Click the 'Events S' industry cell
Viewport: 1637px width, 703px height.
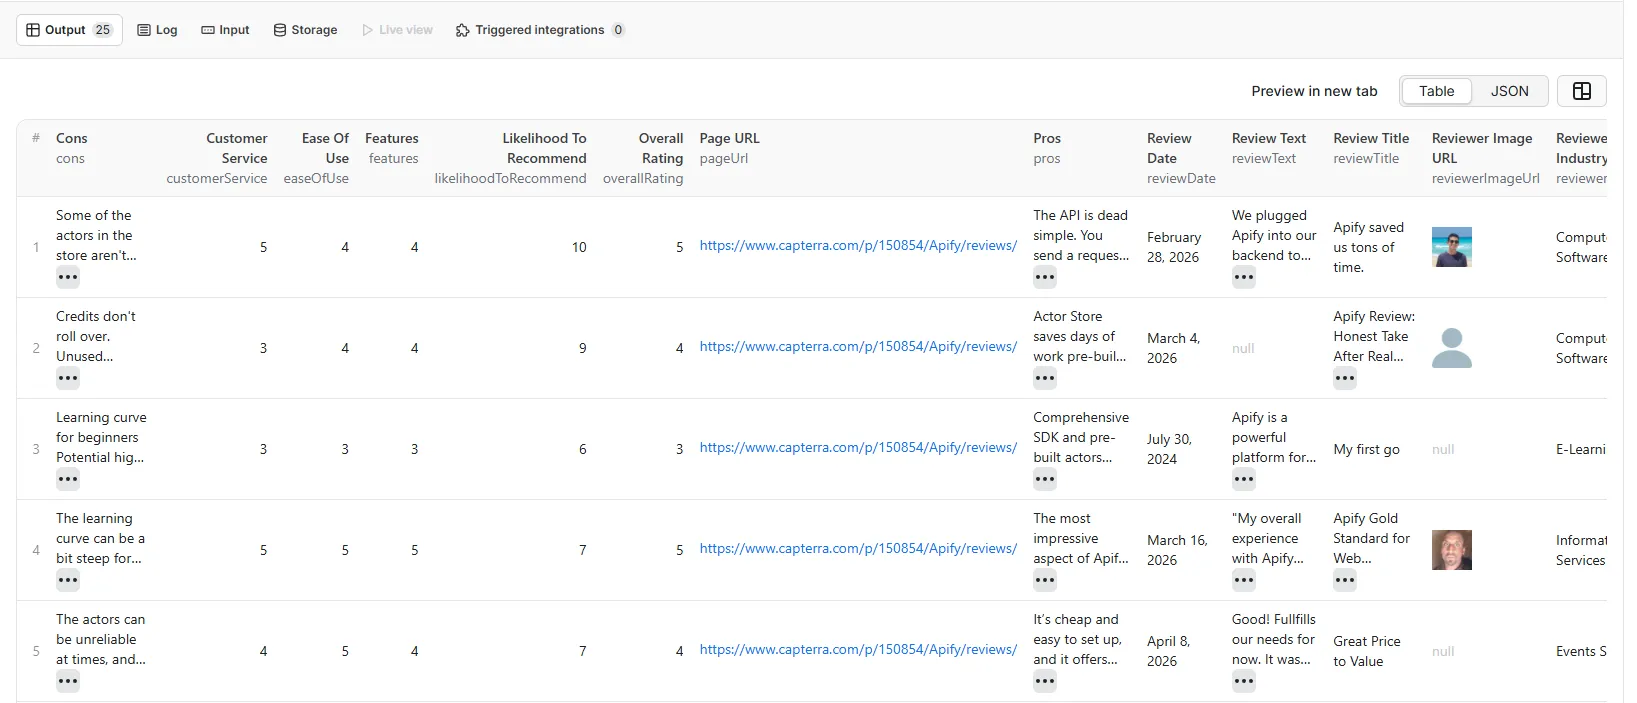pyautogui.click(x=1581, y=651)
